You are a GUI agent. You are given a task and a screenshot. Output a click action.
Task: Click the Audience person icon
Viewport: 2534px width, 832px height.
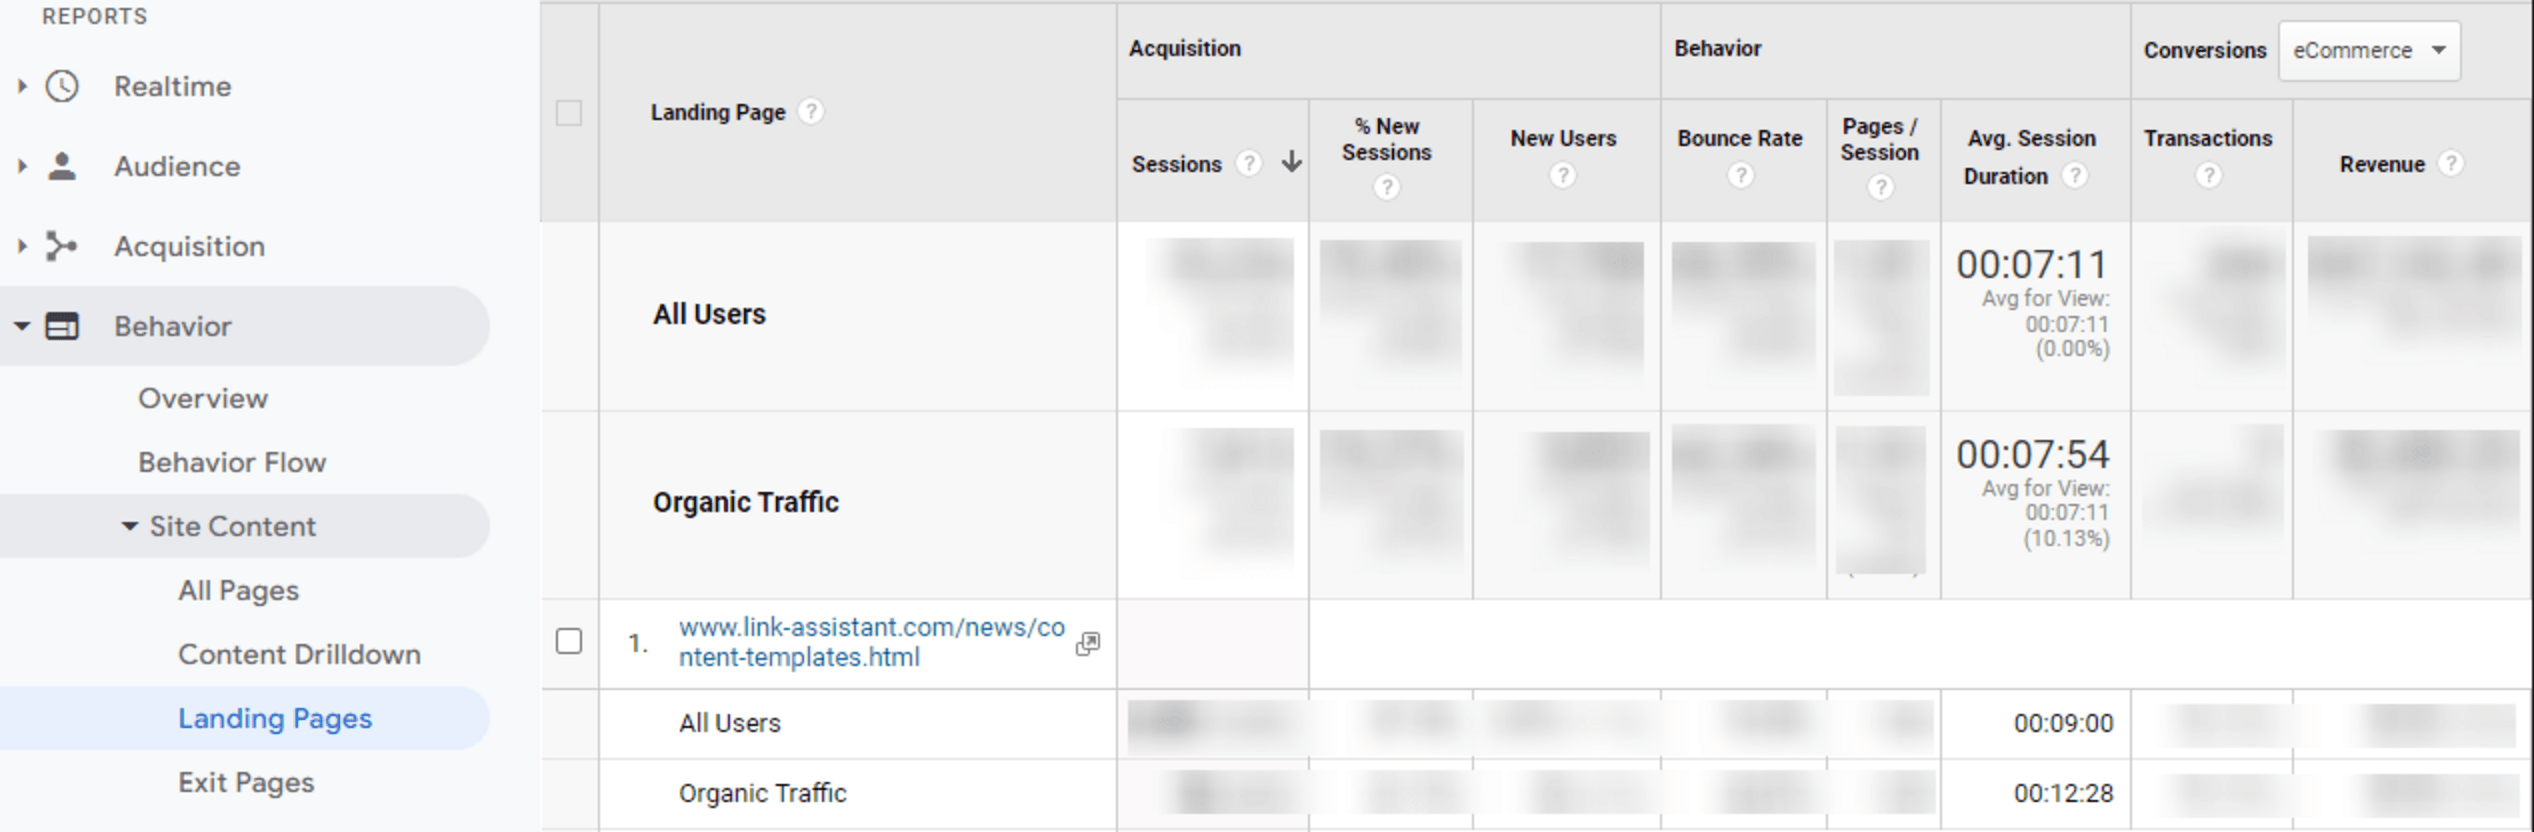(x=62, y=166)
